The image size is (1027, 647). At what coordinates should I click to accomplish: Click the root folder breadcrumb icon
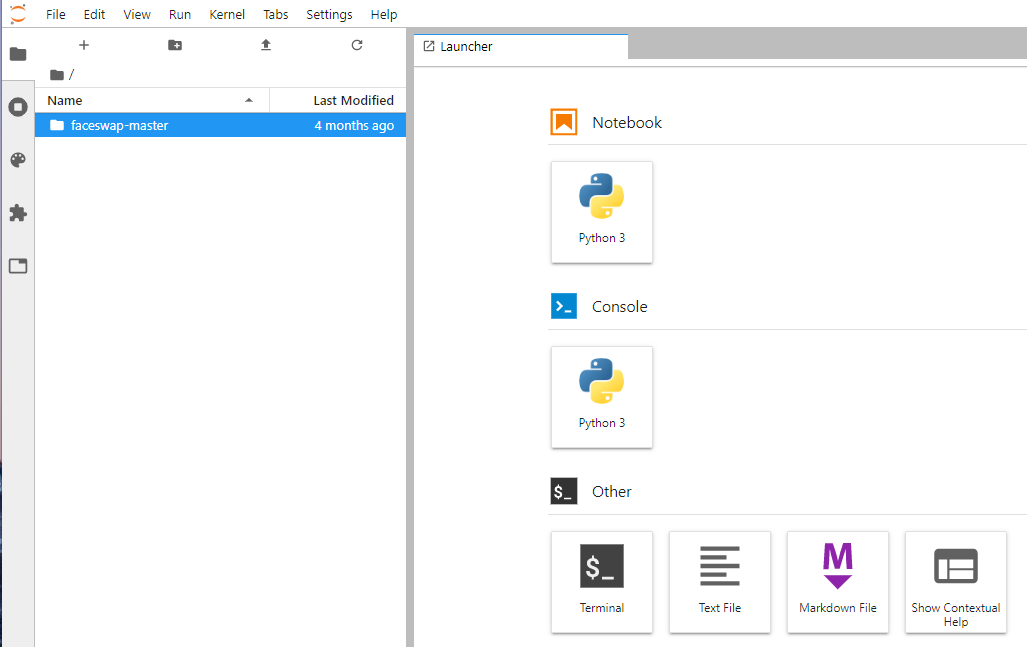point(56,75)
